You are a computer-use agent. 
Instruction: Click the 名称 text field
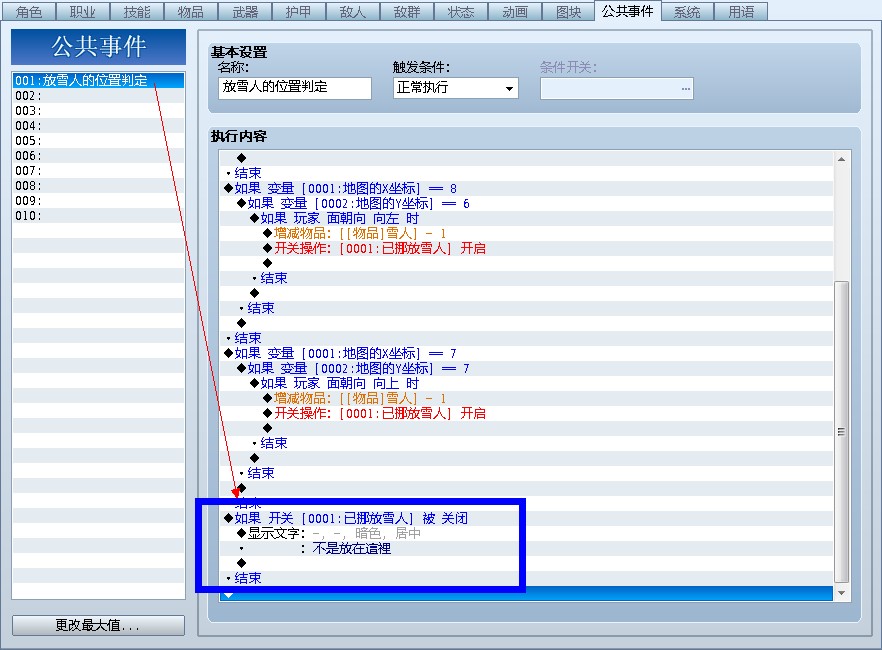coord(295,88)
